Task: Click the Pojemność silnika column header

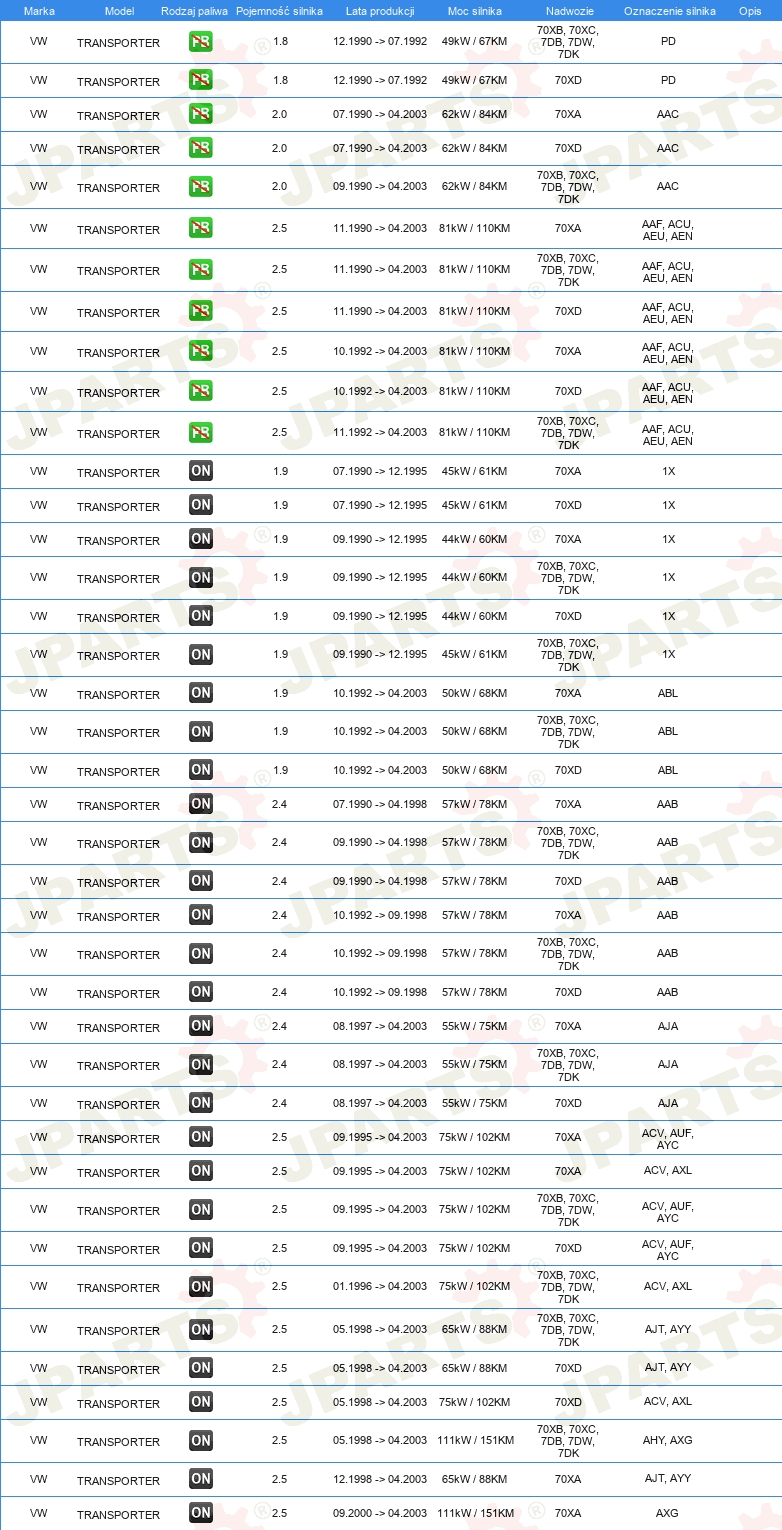Action: click(x=279, y=11)
